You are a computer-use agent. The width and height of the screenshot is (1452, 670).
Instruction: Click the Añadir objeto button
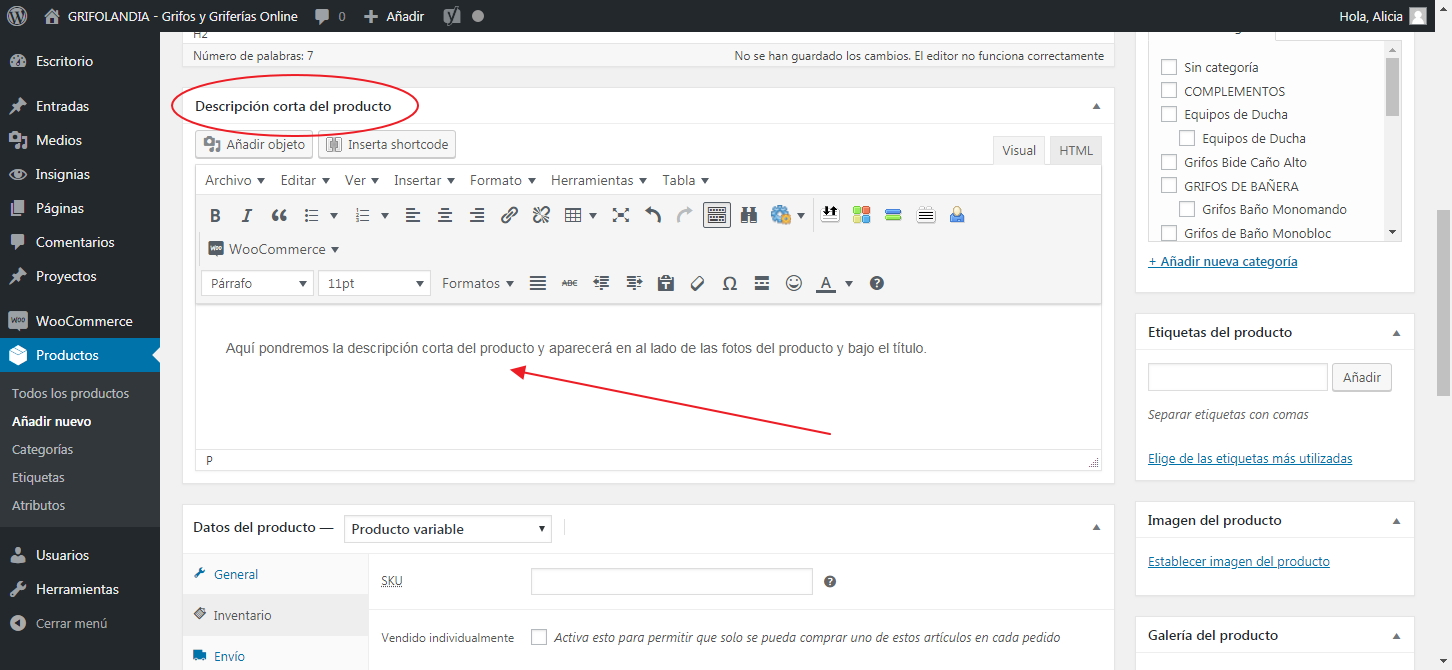(x=254, y=144)
